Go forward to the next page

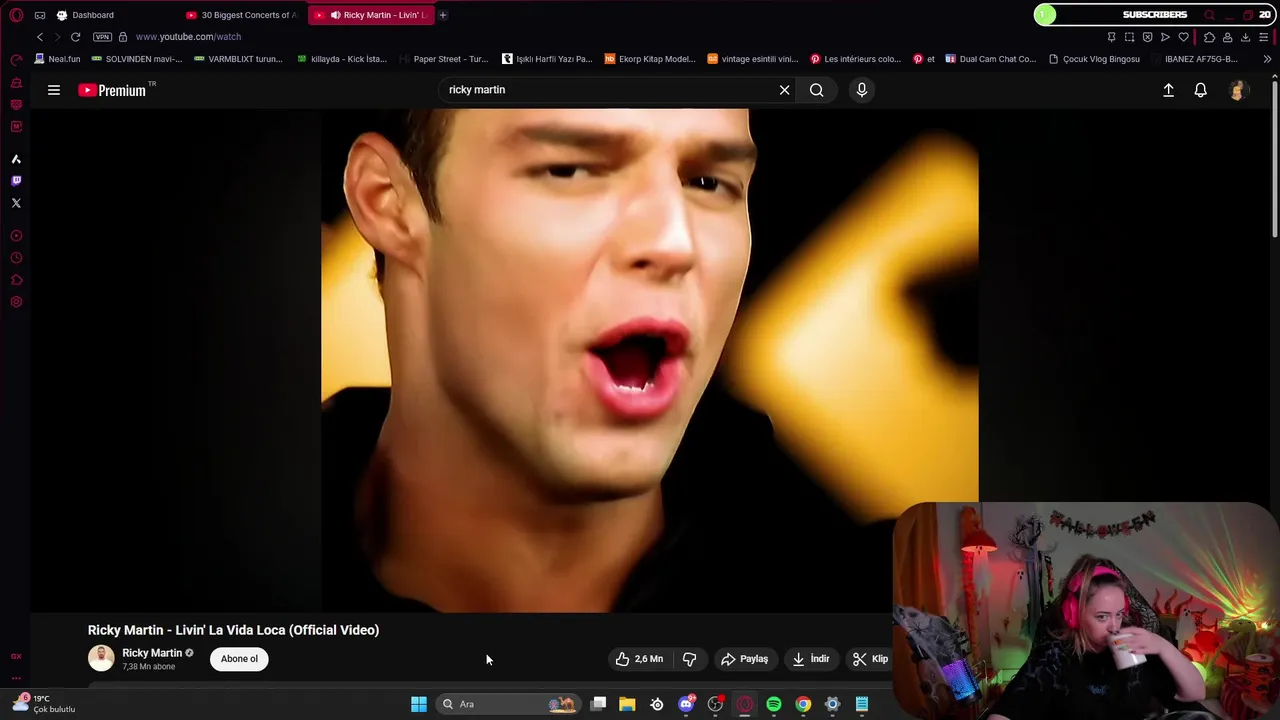click(x=57, y=37)
